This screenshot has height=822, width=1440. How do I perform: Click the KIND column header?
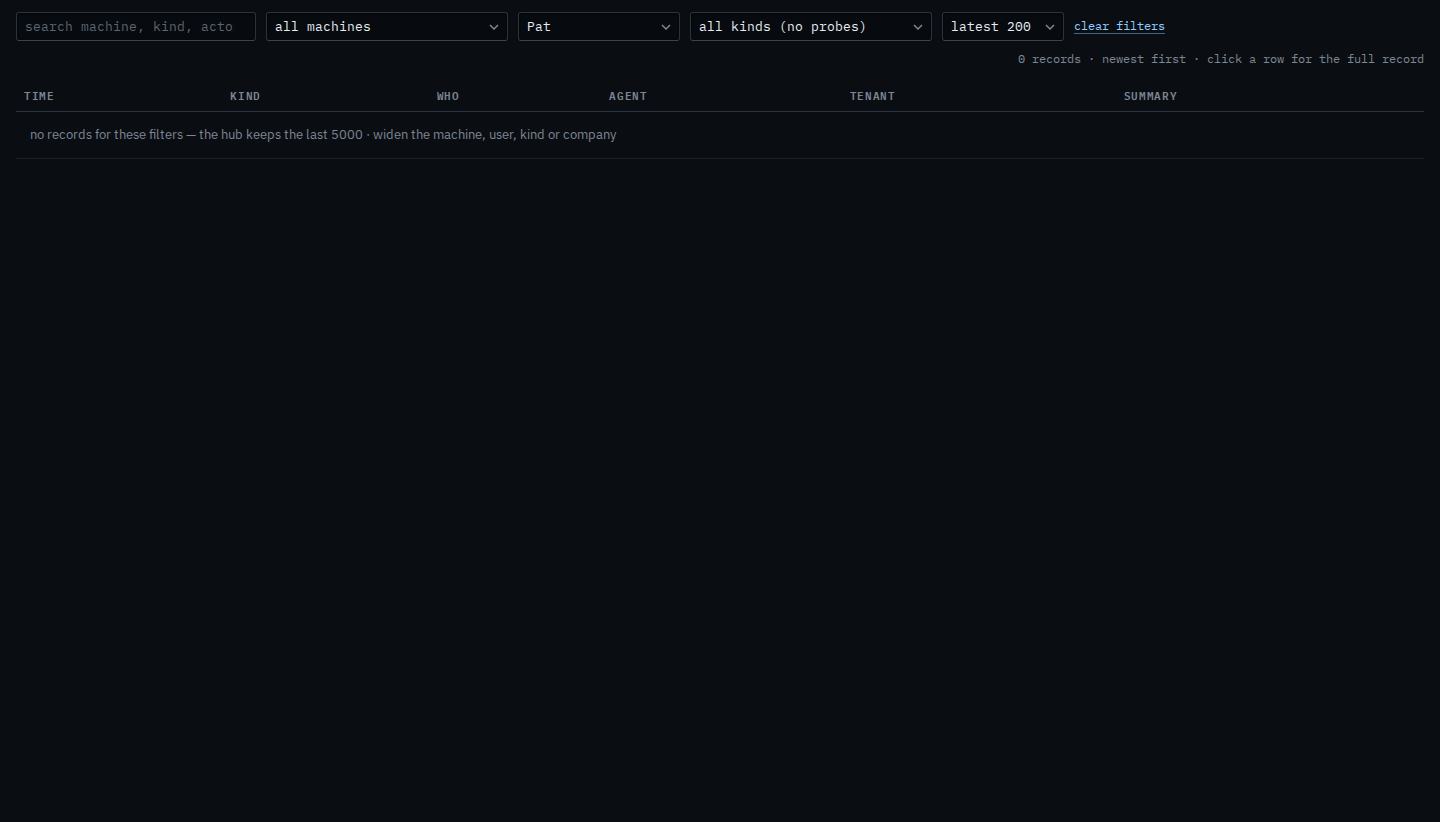tap(245, 96)
